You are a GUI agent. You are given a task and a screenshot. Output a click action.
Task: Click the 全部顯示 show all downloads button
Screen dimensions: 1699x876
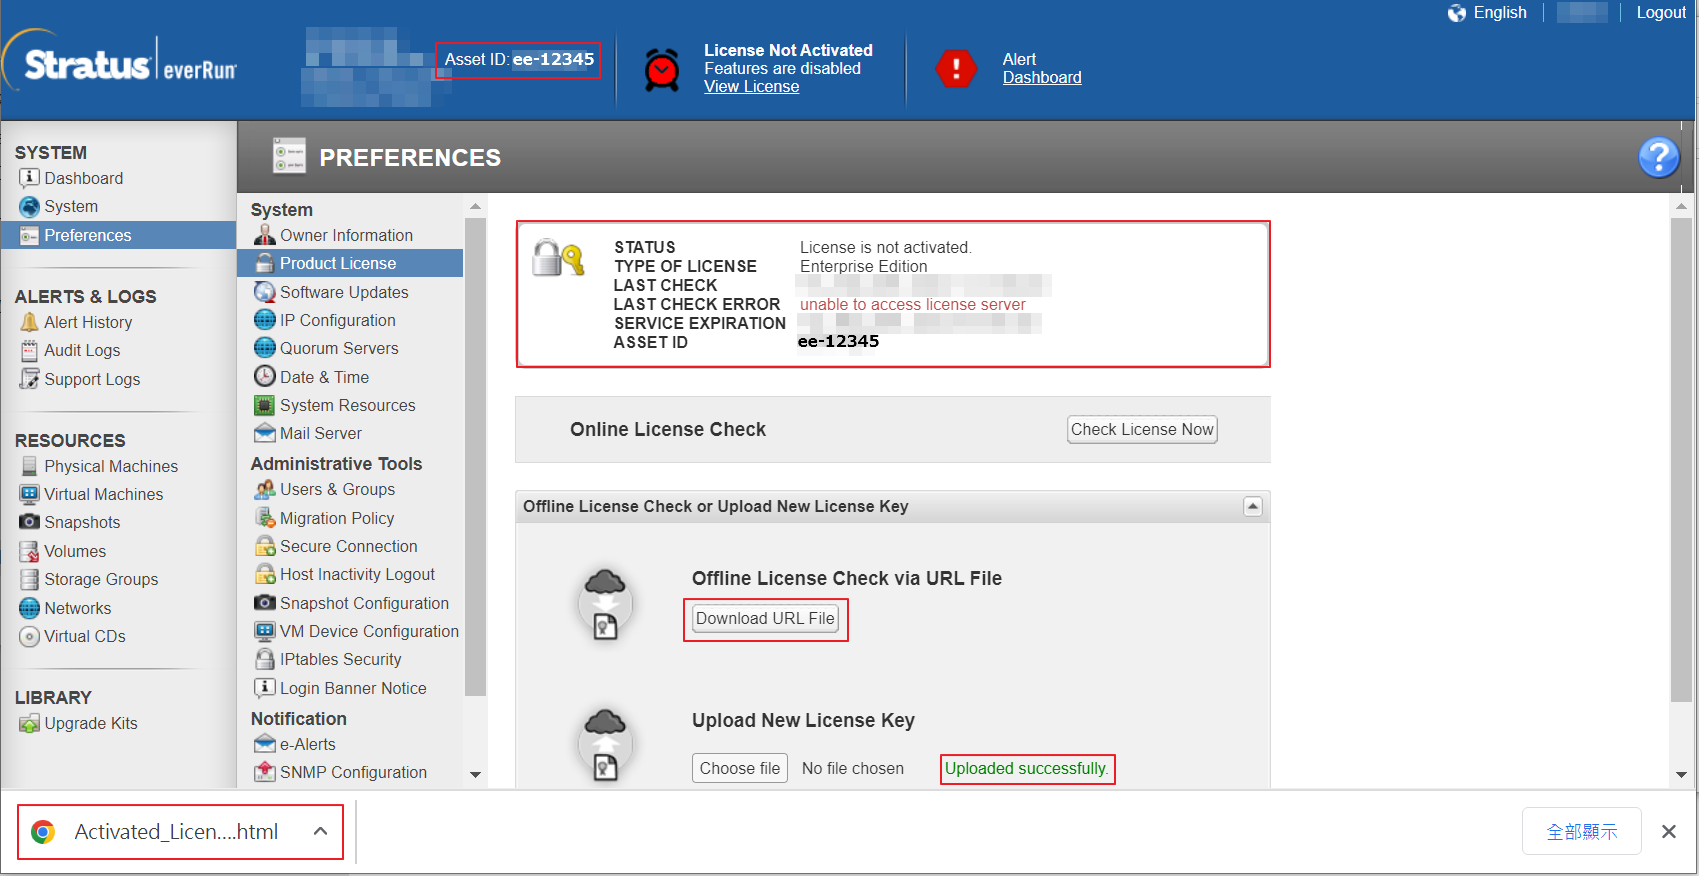(1582, 831)
